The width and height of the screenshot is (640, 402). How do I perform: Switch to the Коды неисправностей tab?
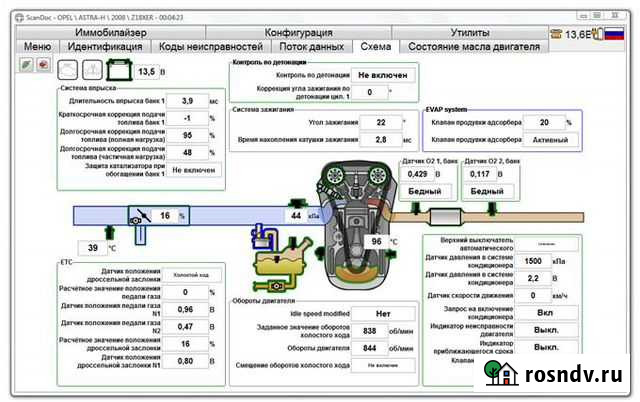tap(211, 47)
